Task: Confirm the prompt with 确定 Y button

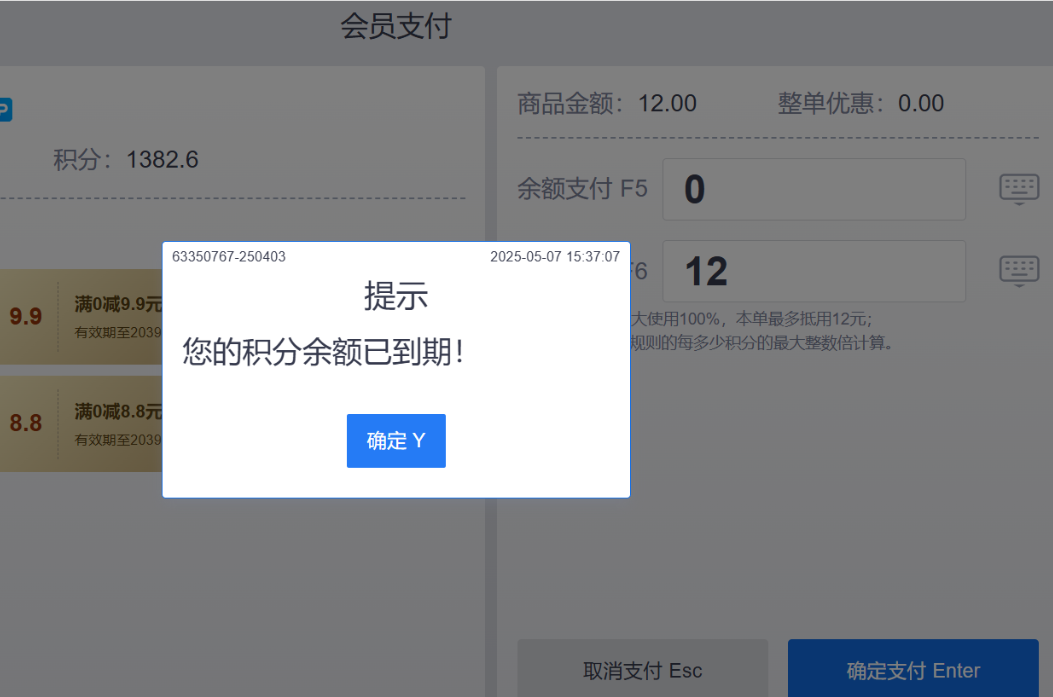Action: pyautogui.click(x=396, y=440)
